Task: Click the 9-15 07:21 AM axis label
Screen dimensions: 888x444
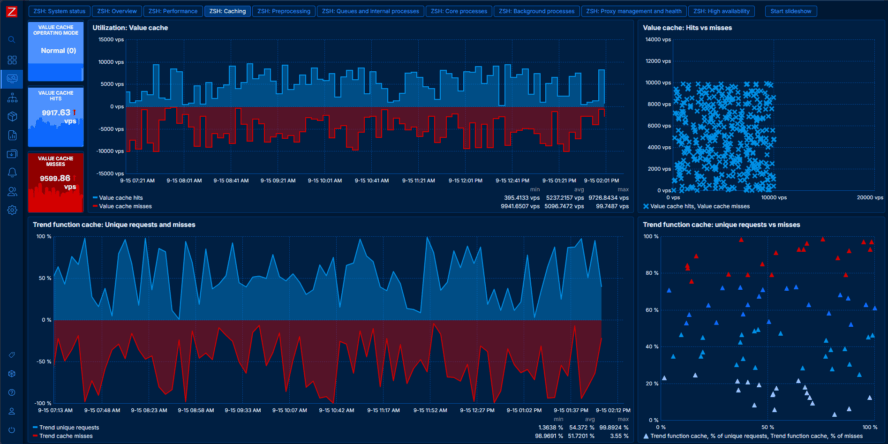Action: point(136,181)
